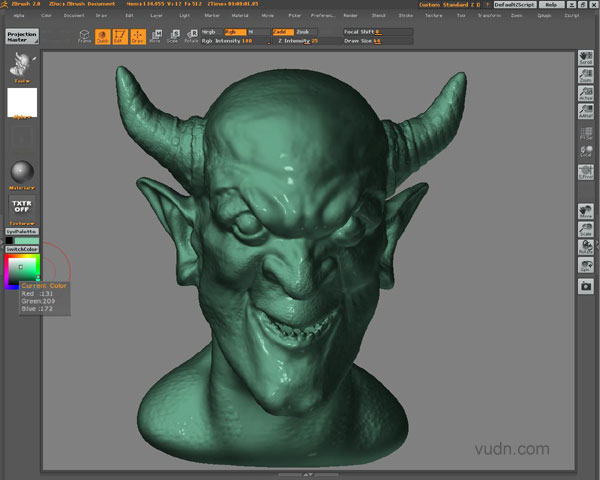The image size is (600, 480).
Task: Open the Tool selector head thumbnail
Action: click(x=22, y=66)
